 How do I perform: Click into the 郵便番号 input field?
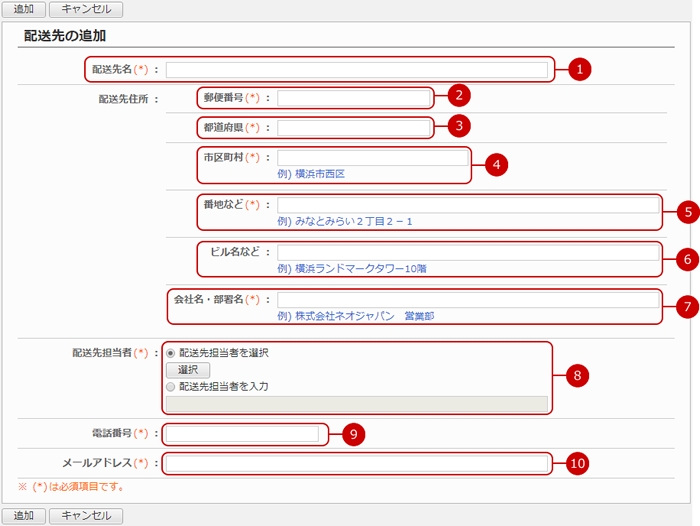(x=354, y=98)
